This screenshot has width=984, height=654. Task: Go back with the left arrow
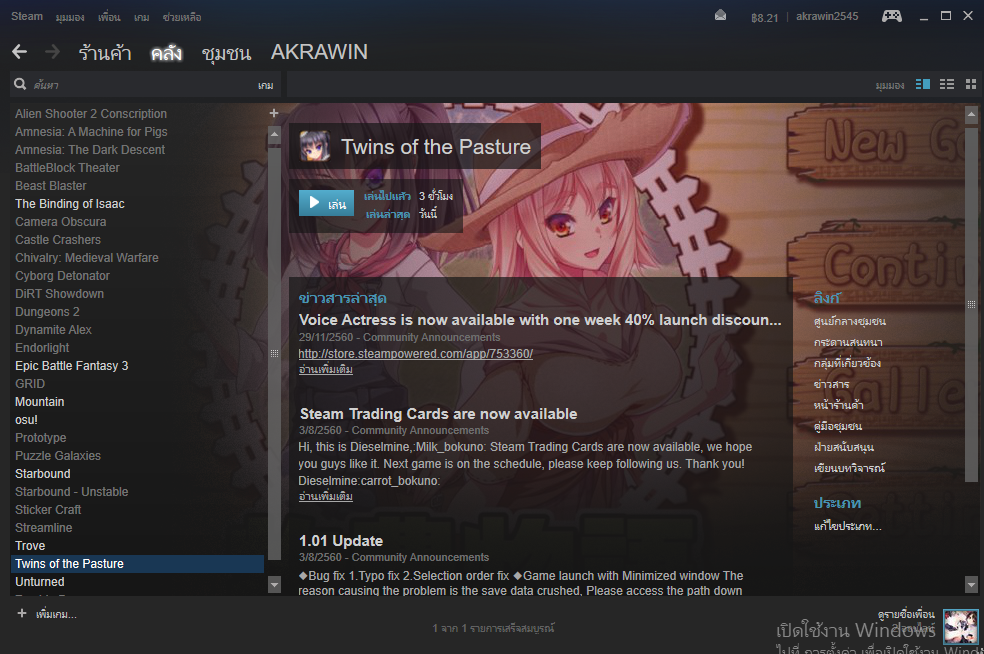pos(19,51)
